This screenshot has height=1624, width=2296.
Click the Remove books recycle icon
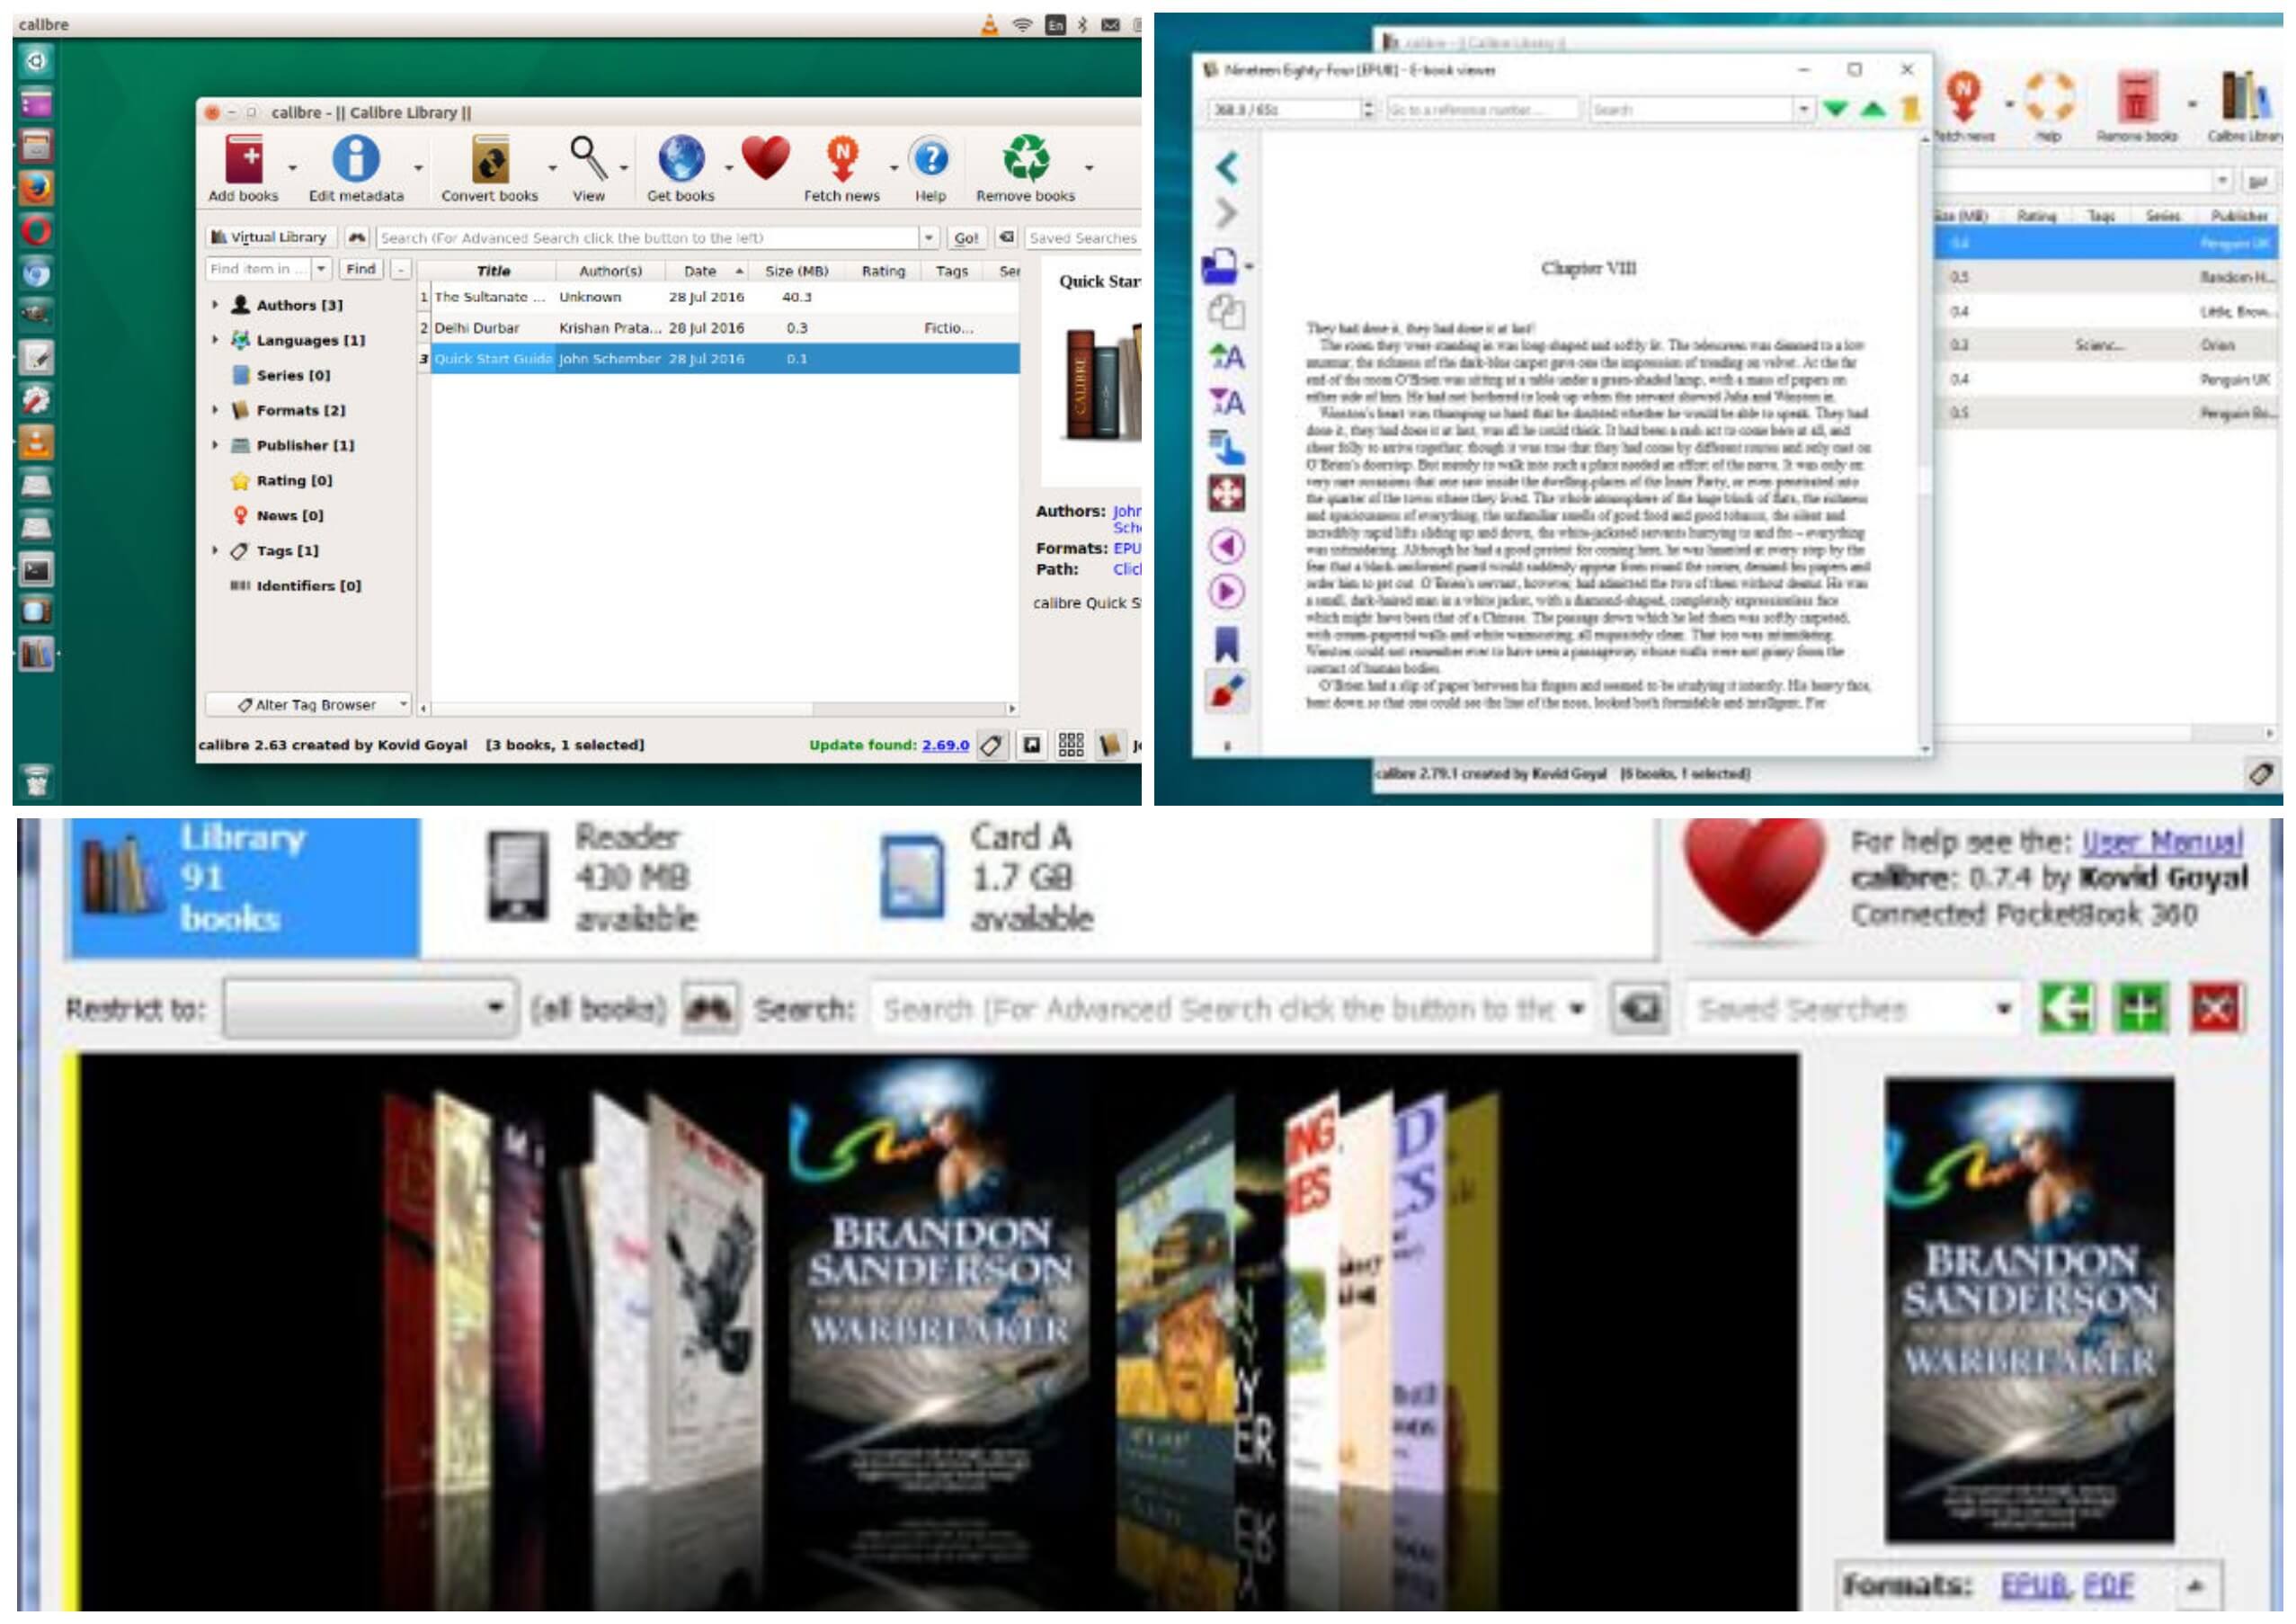tap(1026, 168)
